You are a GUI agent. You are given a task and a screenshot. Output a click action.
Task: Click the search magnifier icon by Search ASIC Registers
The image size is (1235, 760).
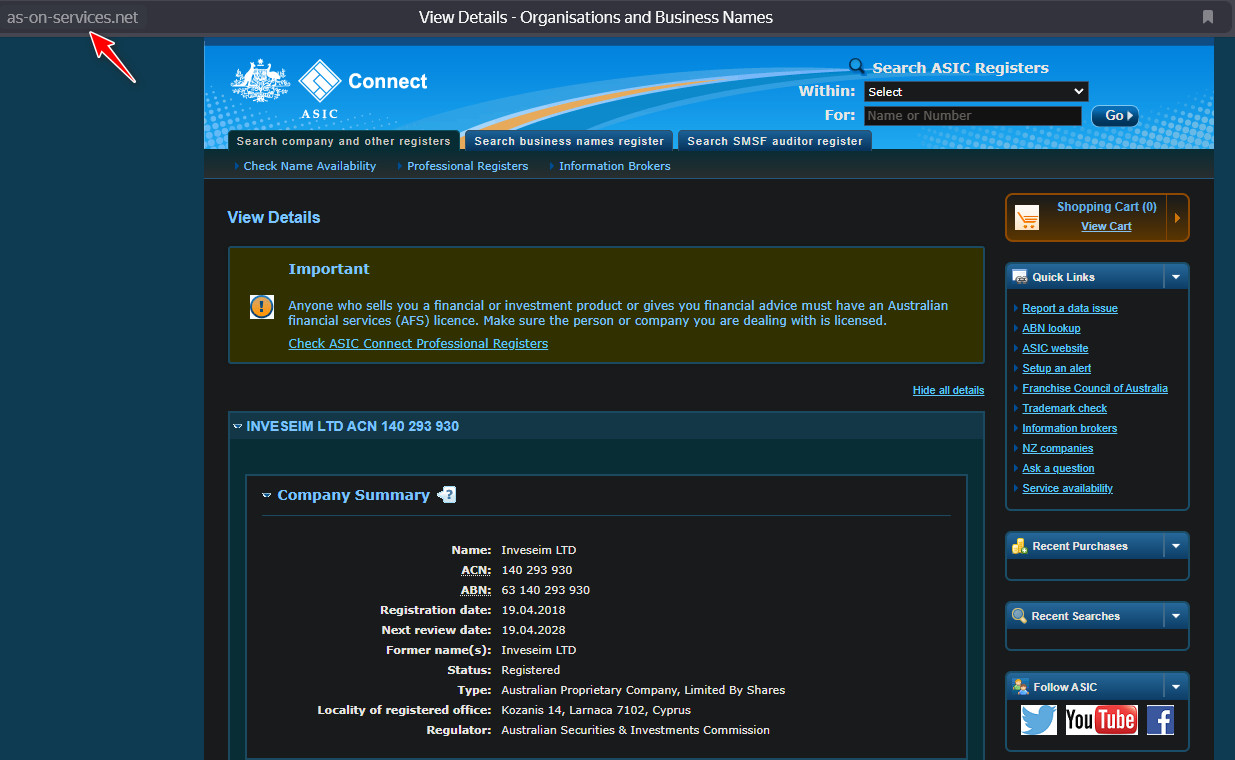pyautogui.click(x=857, y=67)
